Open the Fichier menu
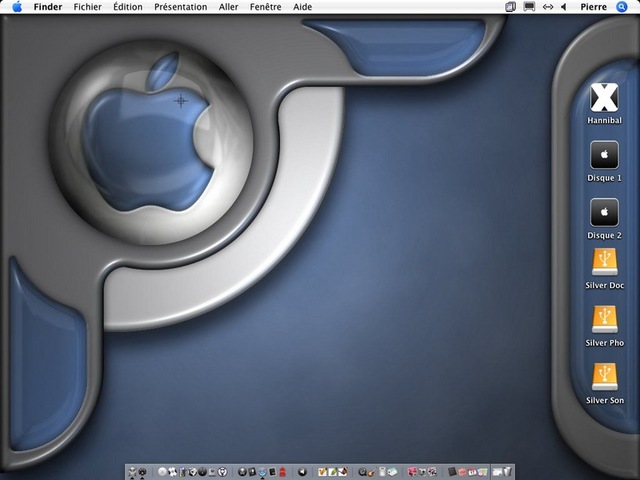Screen dimensions: 640x480 tap(88, 7)
